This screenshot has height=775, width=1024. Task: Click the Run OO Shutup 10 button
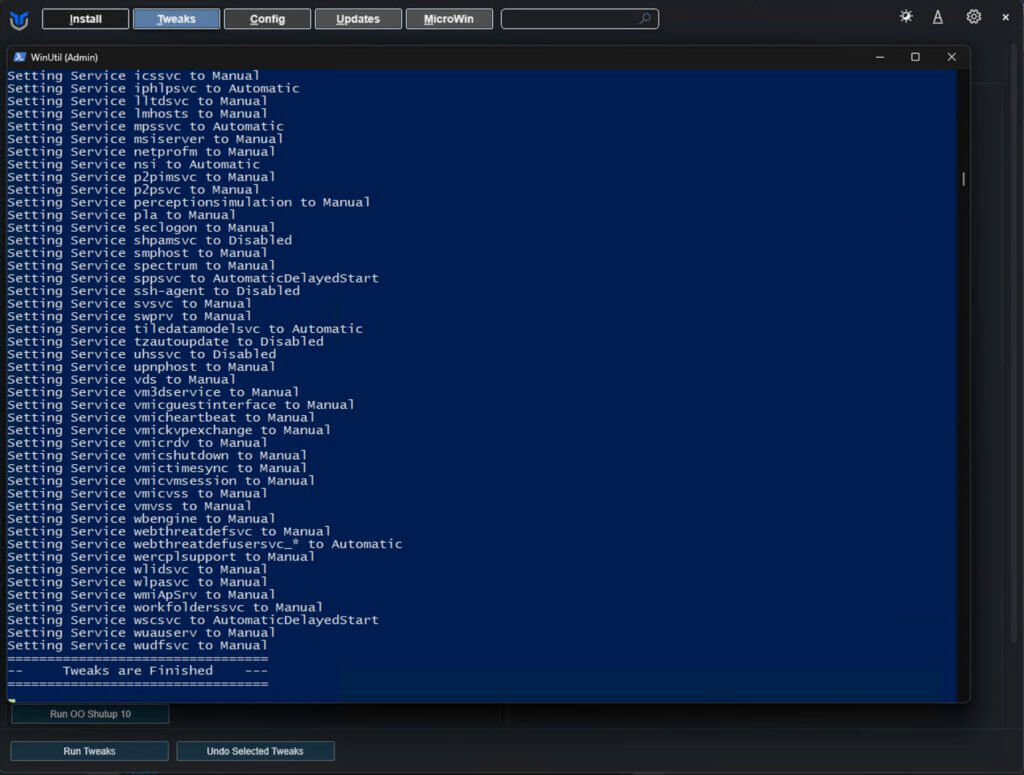coord(90,714)
